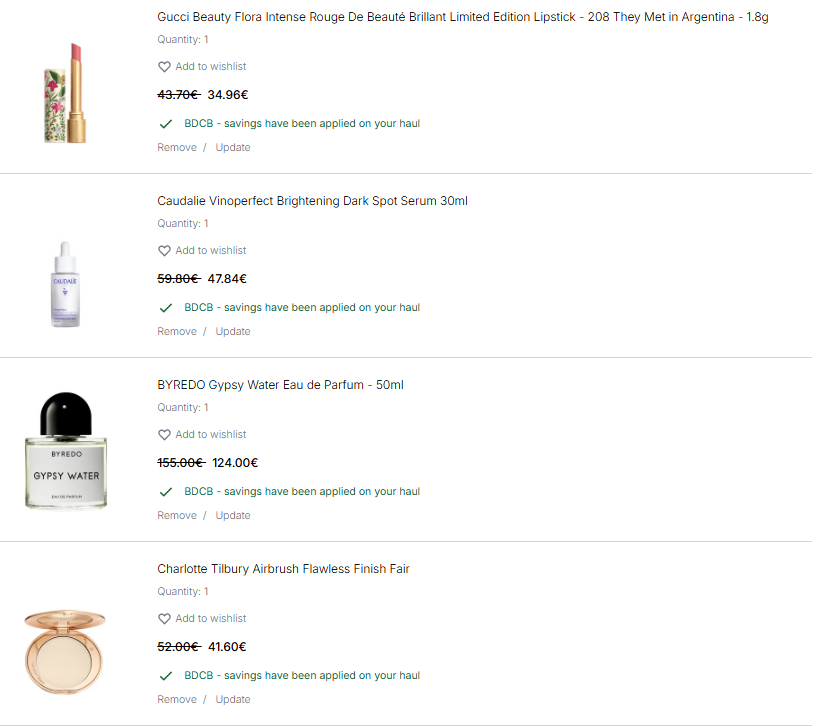
Task: Update Charlotte Tilbury Airbrush Flawless Finish item
Action: 233,700
